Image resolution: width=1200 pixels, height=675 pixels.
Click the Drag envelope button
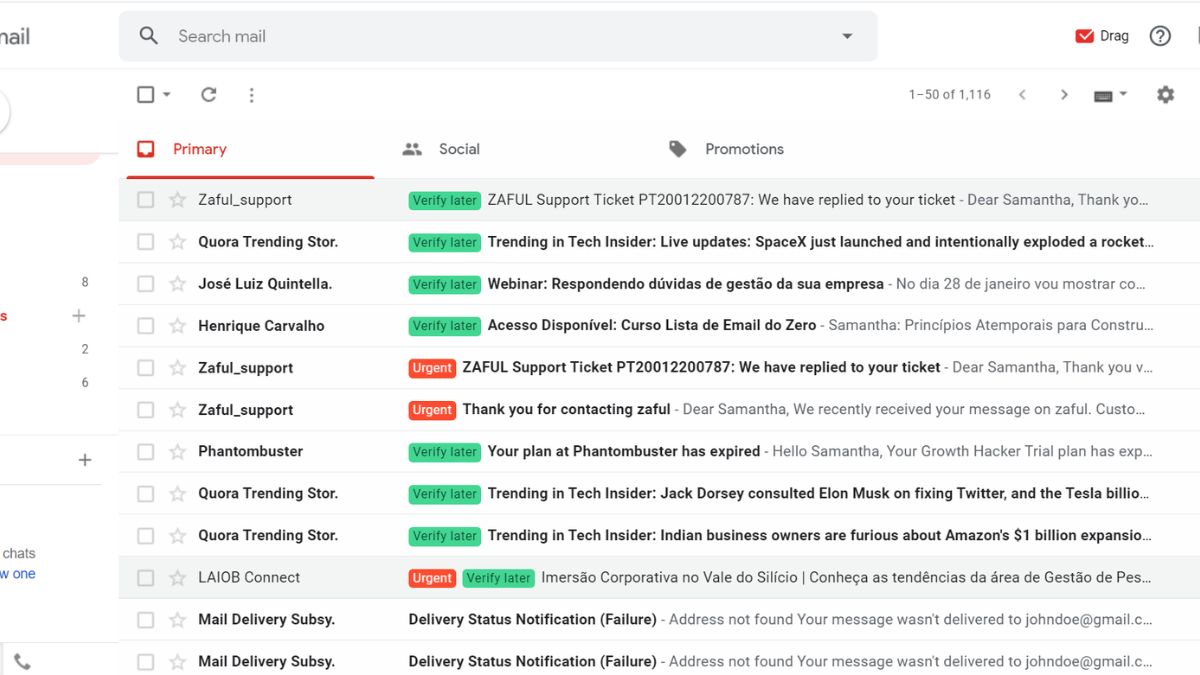[1101, 36]
